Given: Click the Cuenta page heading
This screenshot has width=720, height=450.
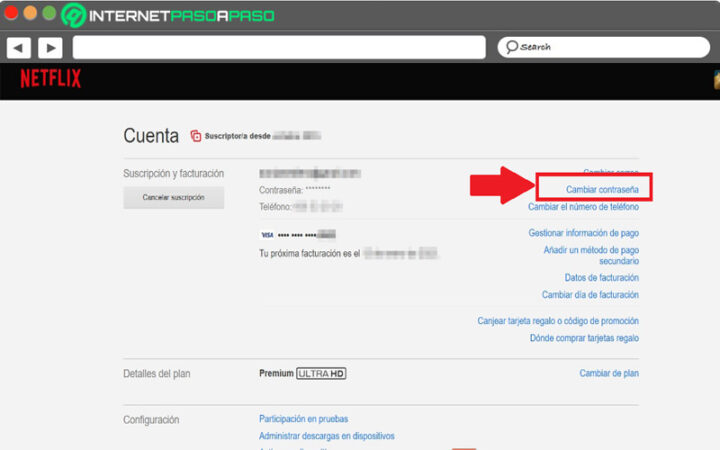Looking at the screenshot, I should coord(151,136).
